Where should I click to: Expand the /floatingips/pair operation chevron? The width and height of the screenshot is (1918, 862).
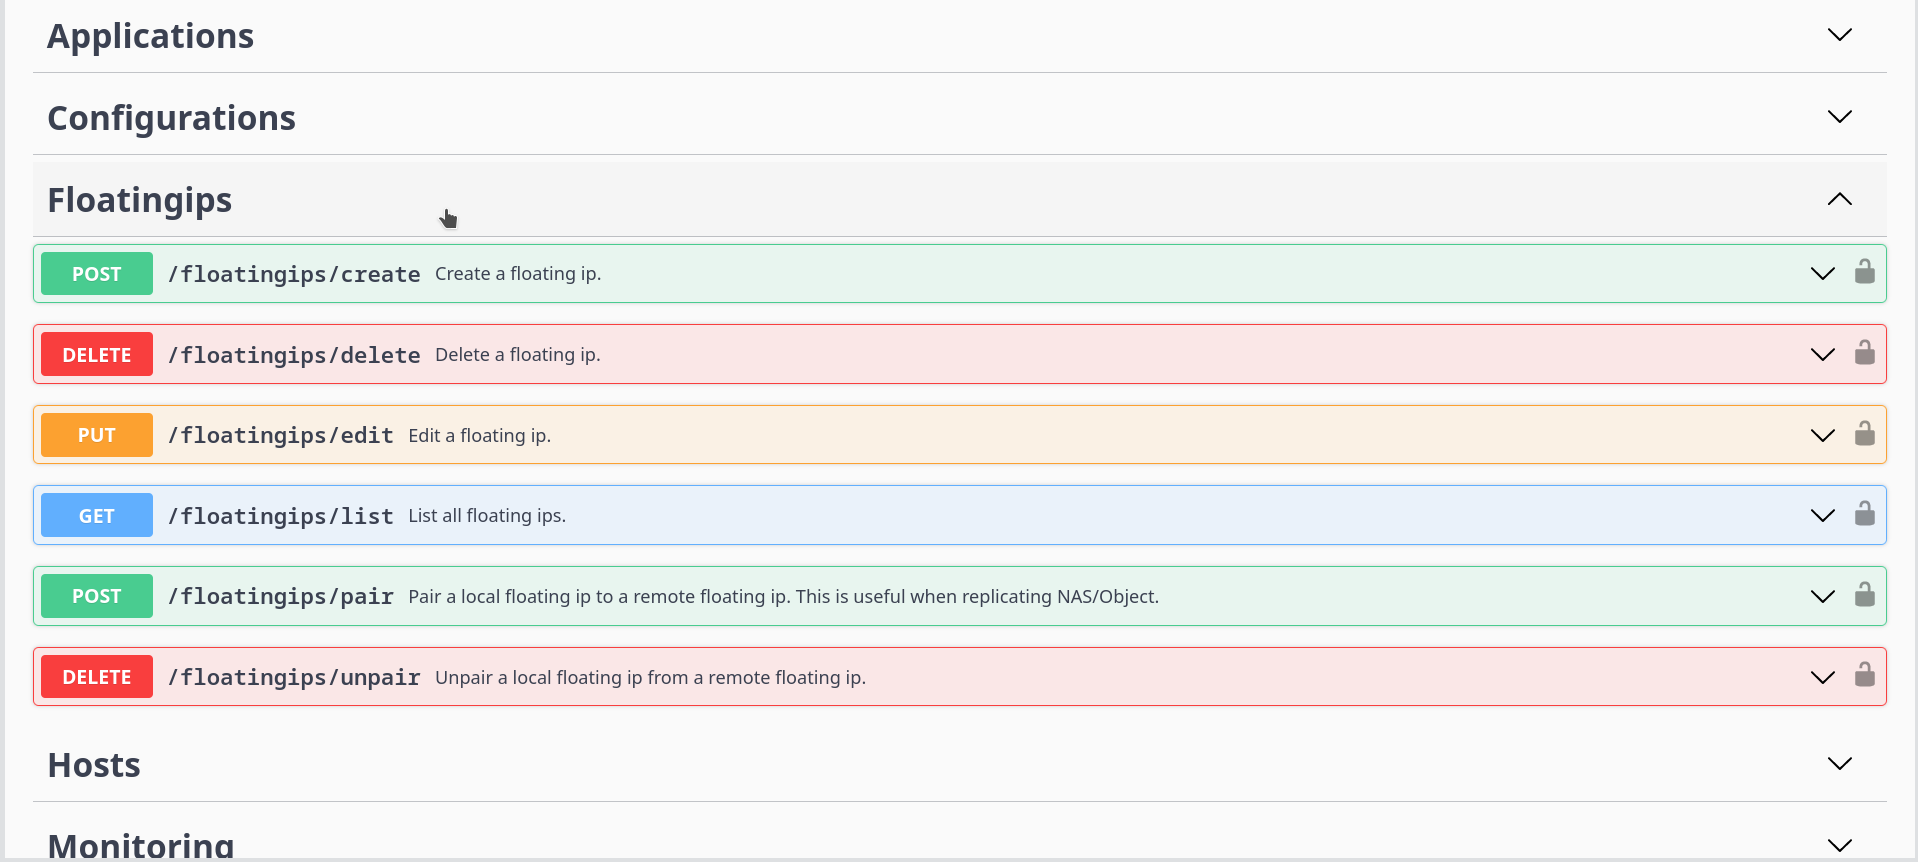(x=1822, y=597)
